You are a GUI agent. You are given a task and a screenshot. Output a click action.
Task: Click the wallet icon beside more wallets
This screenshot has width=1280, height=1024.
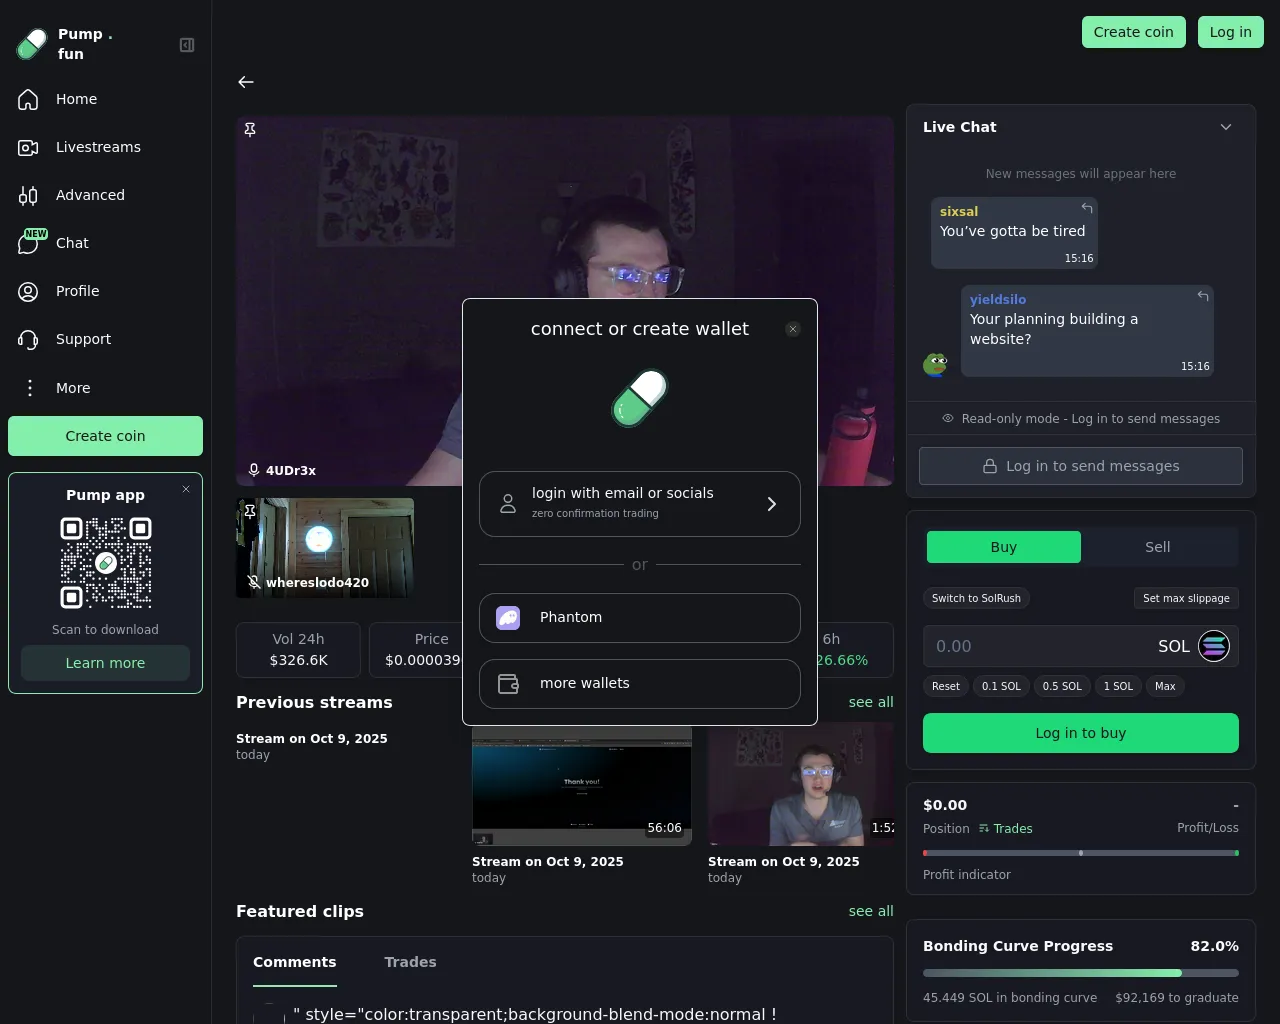[508, 684]
